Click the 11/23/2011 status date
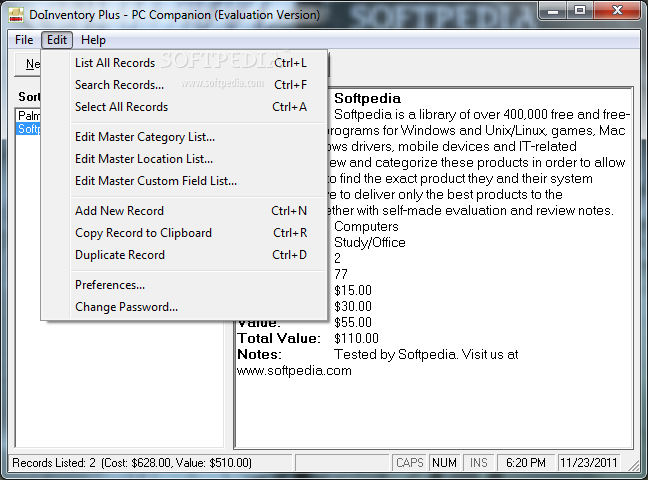Image resolution: width=648 pixels, height=480 pixels. pos(588,463)
